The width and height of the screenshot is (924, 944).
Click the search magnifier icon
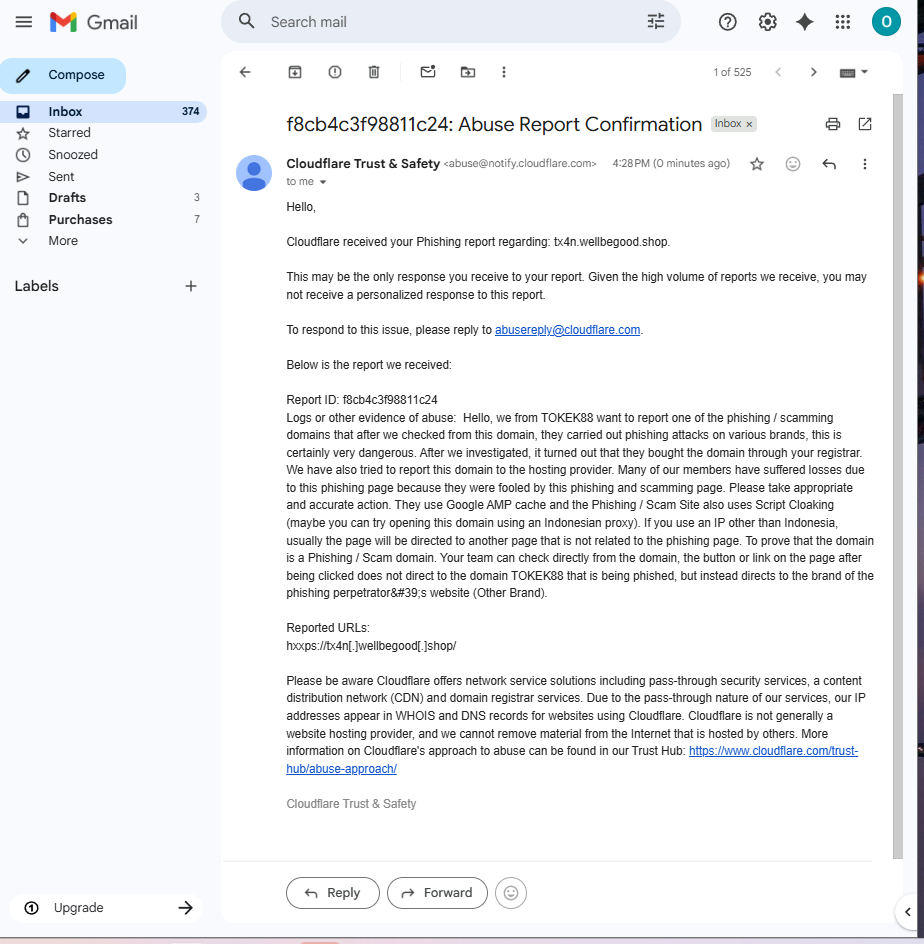(x=246, y=22)
